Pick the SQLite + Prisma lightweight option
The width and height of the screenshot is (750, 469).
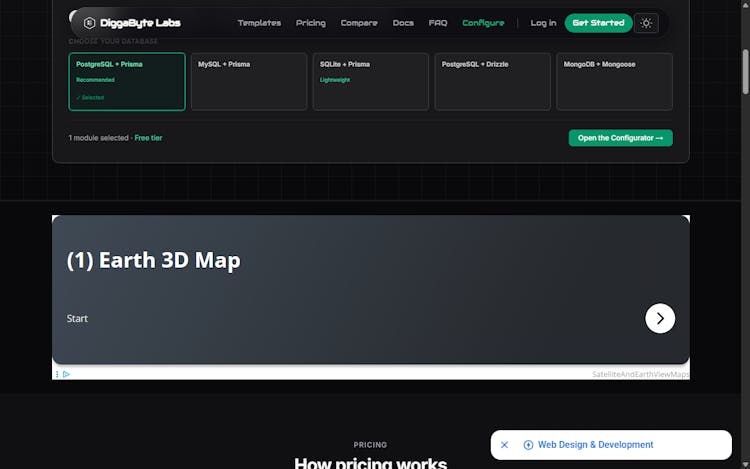click(x=371, y=81)
